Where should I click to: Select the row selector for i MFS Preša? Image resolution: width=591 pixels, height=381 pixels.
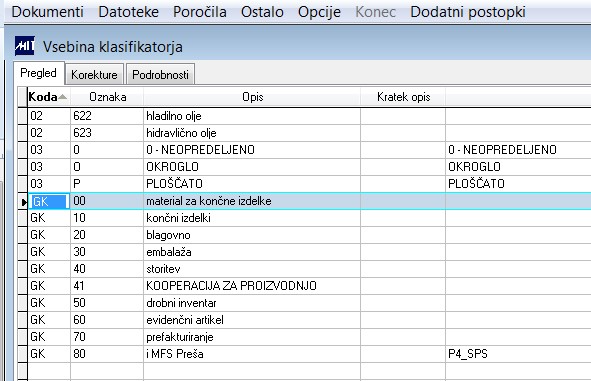coord(23,354)
